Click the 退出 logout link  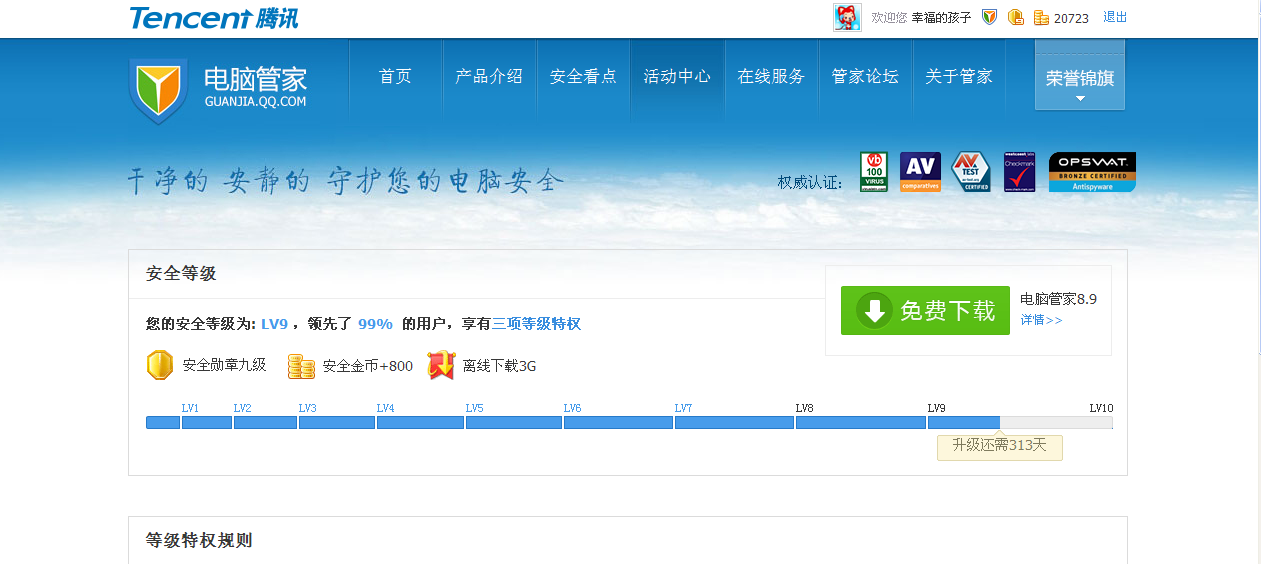[1115, 17]
